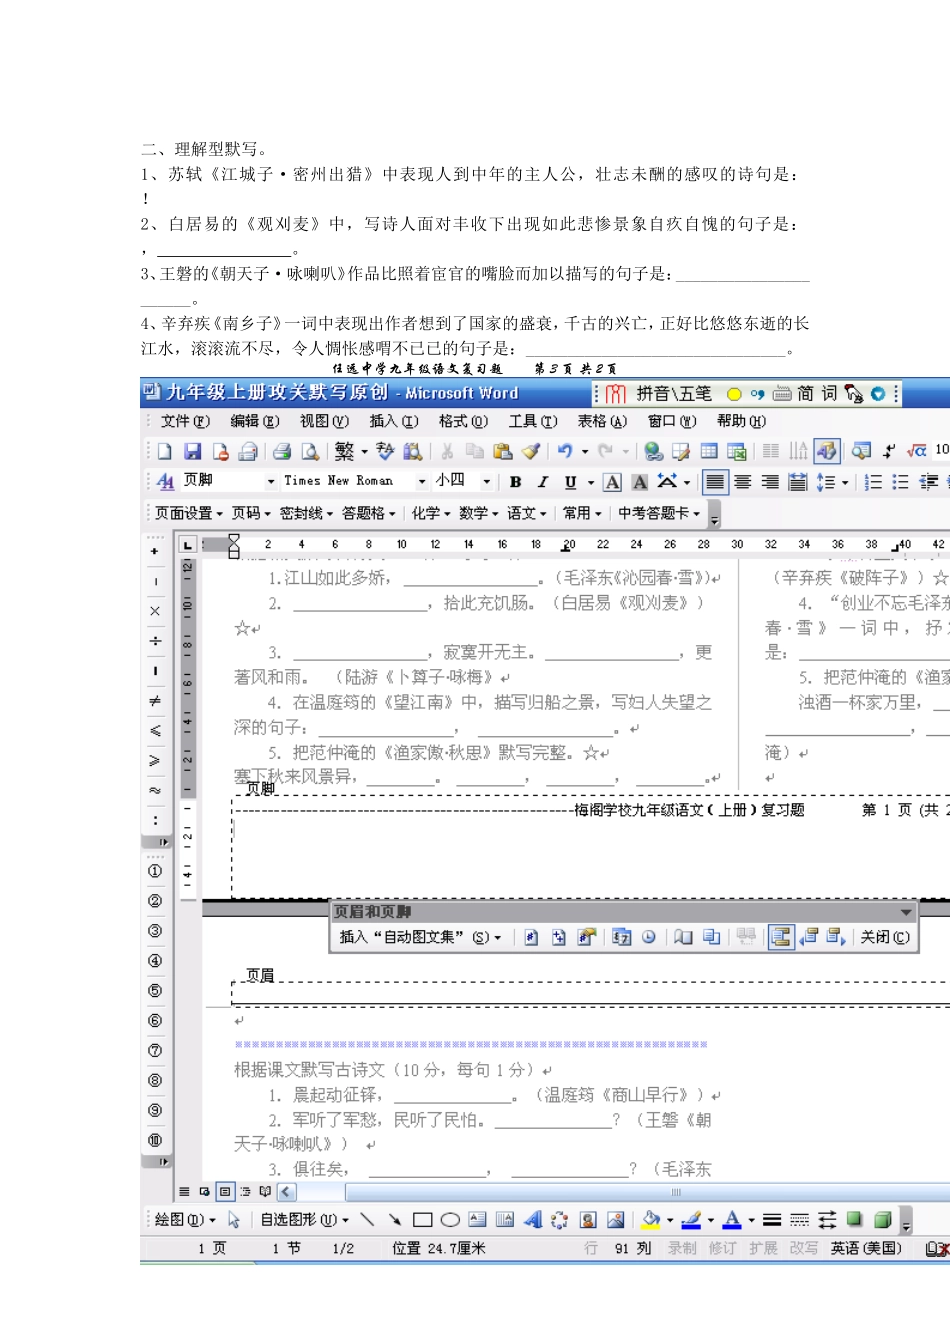Toggle Center paragraph alignment

743,482
